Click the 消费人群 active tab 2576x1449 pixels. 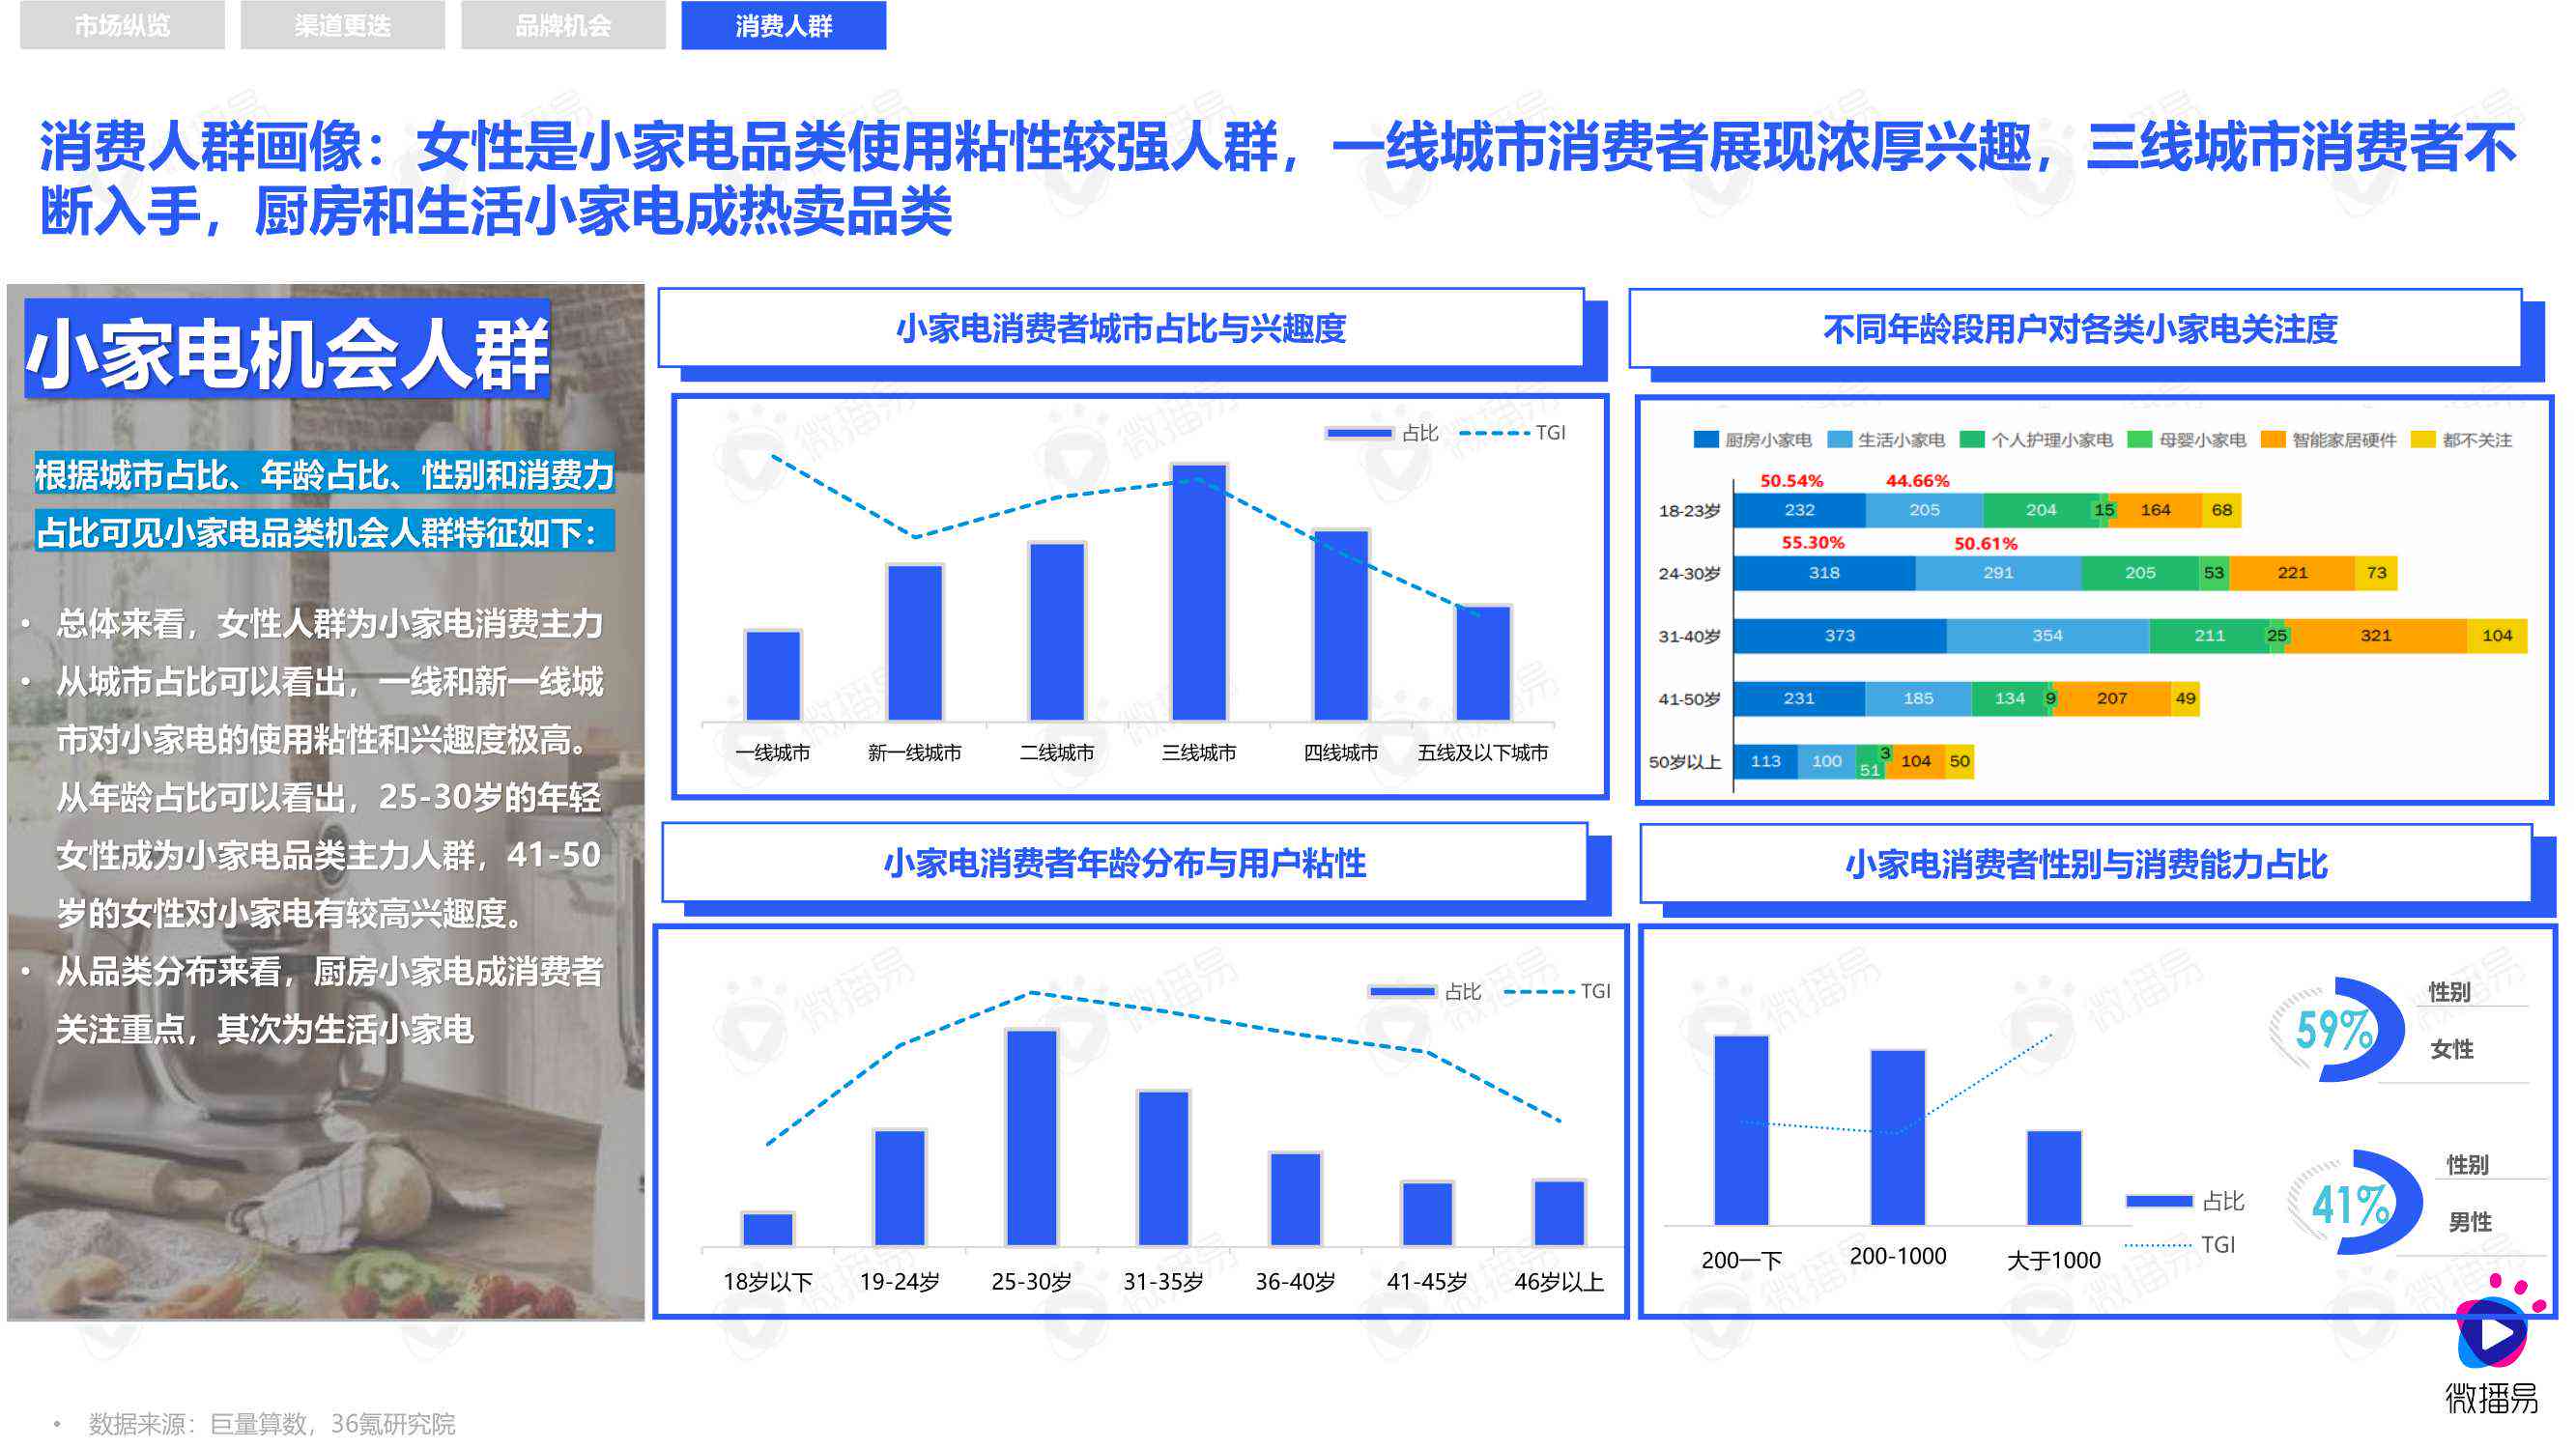(787, 25)
